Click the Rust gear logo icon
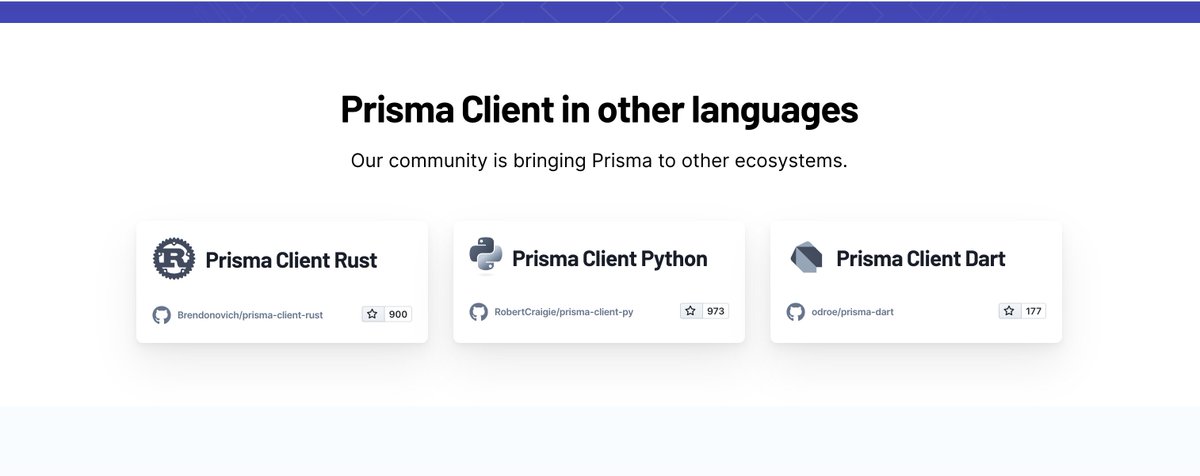 pos(174,259)
